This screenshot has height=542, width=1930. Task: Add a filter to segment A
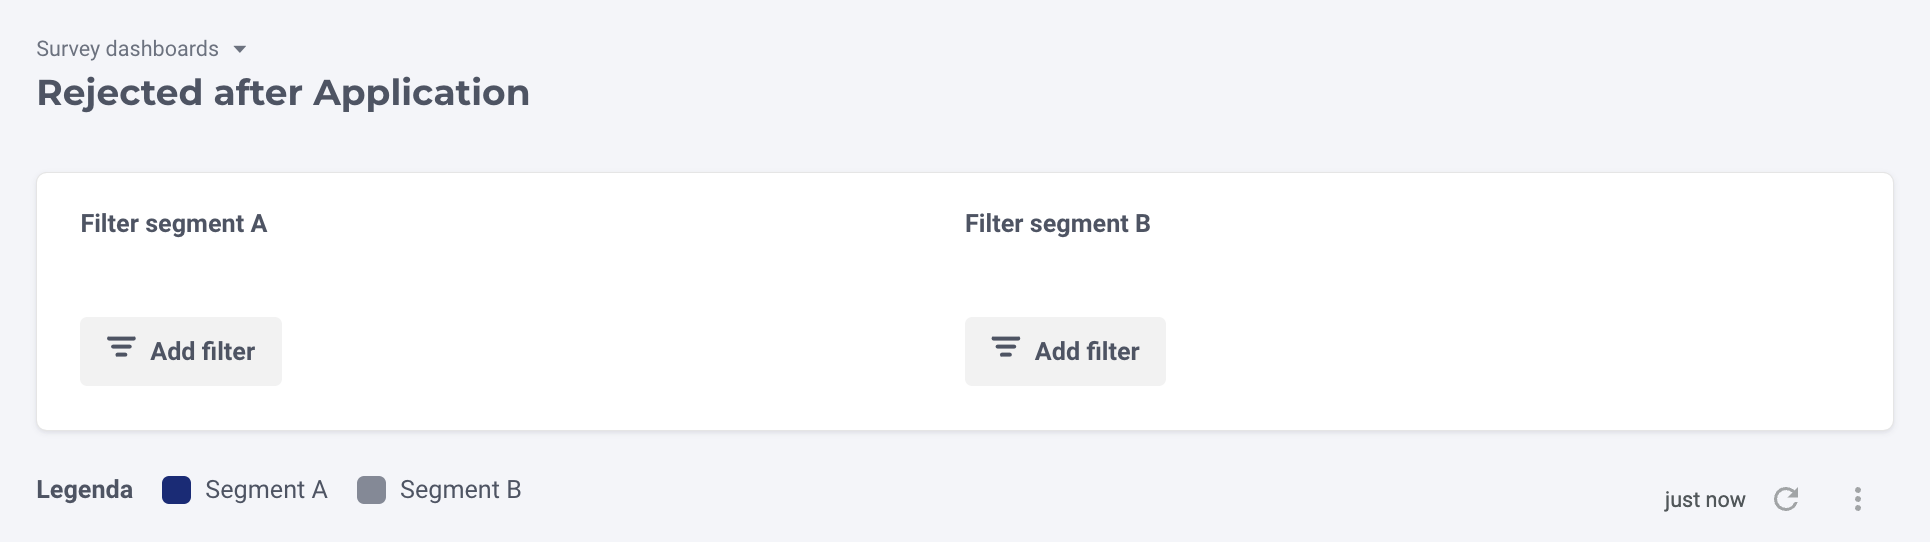click(181, 351)
